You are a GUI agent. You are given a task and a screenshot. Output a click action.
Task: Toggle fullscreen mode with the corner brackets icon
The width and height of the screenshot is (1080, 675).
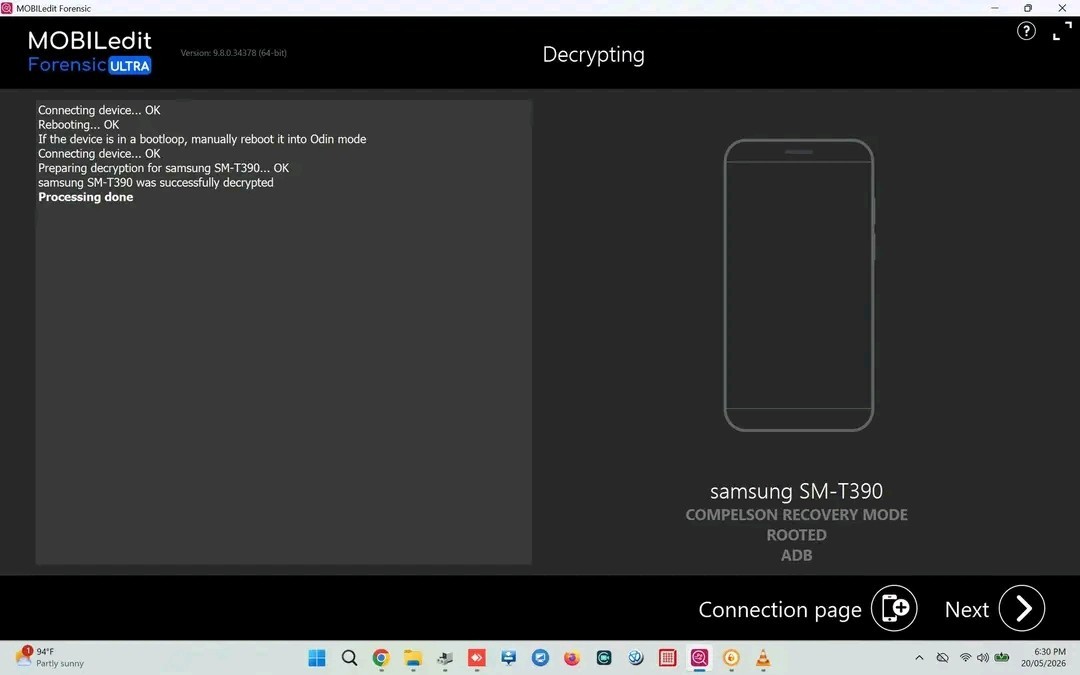tap(1062, 31)
